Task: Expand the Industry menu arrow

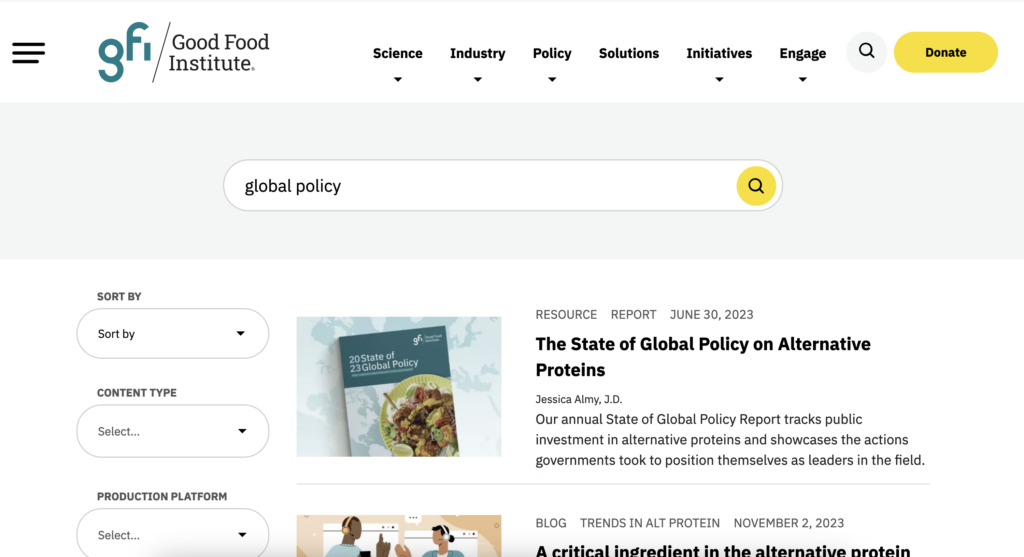Action: click(477, 80)
